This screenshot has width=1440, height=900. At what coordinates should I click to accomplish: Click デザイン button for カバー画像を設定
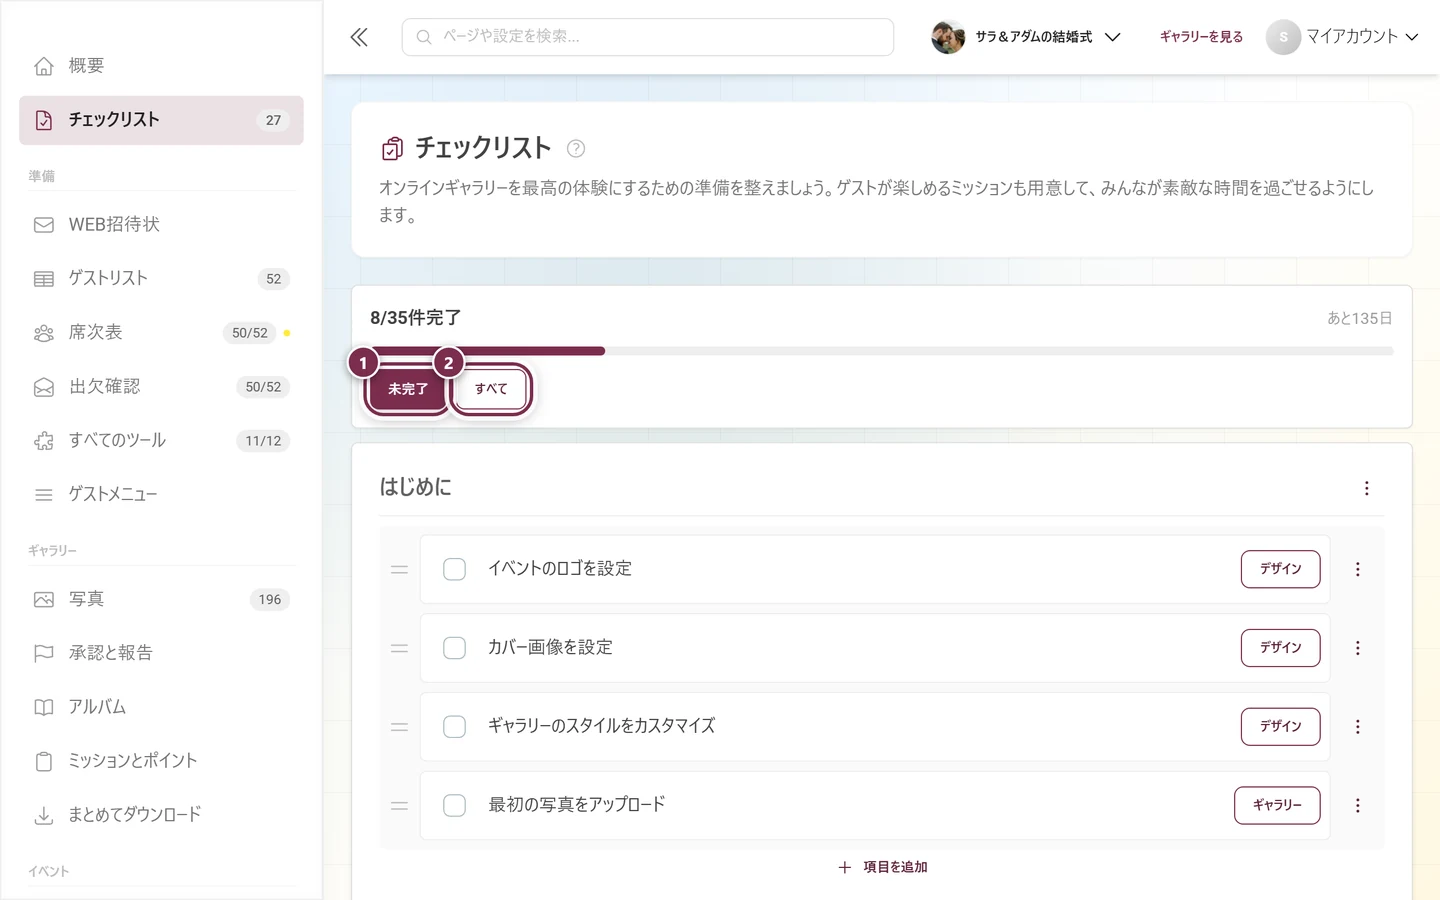coord(1280,648)
